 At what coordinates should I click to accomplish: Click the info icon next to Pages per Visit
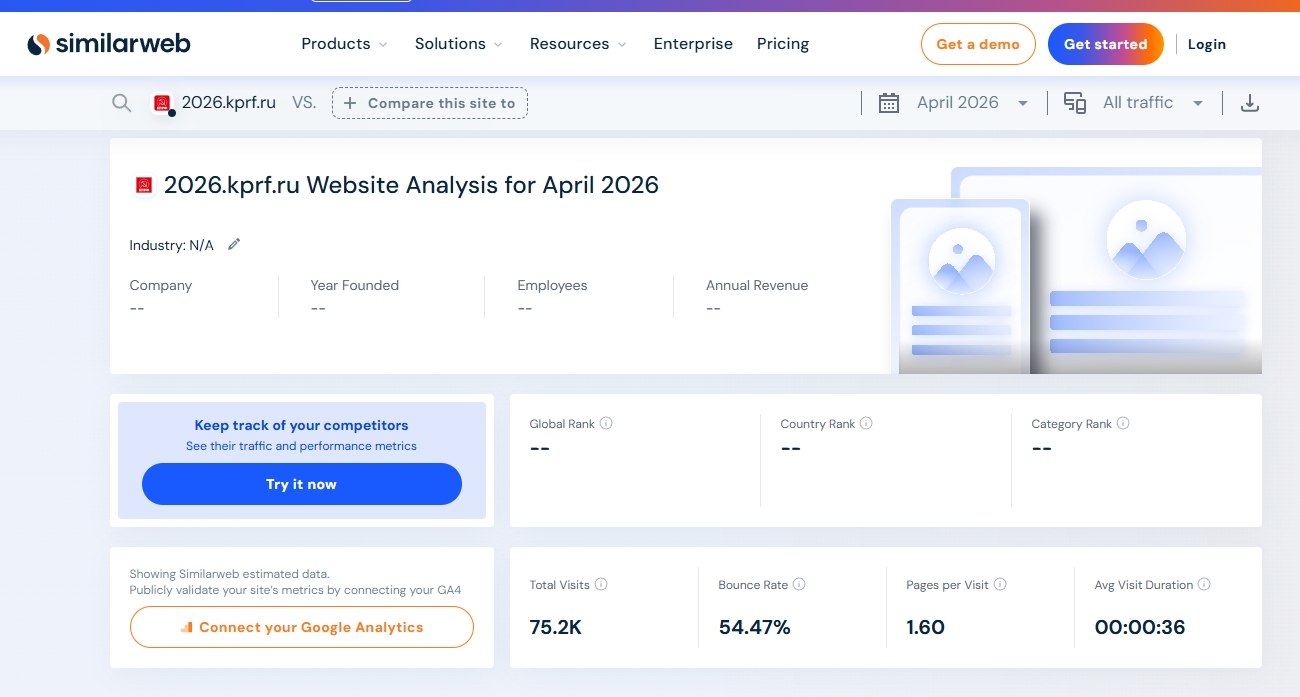click(1000, 584)
